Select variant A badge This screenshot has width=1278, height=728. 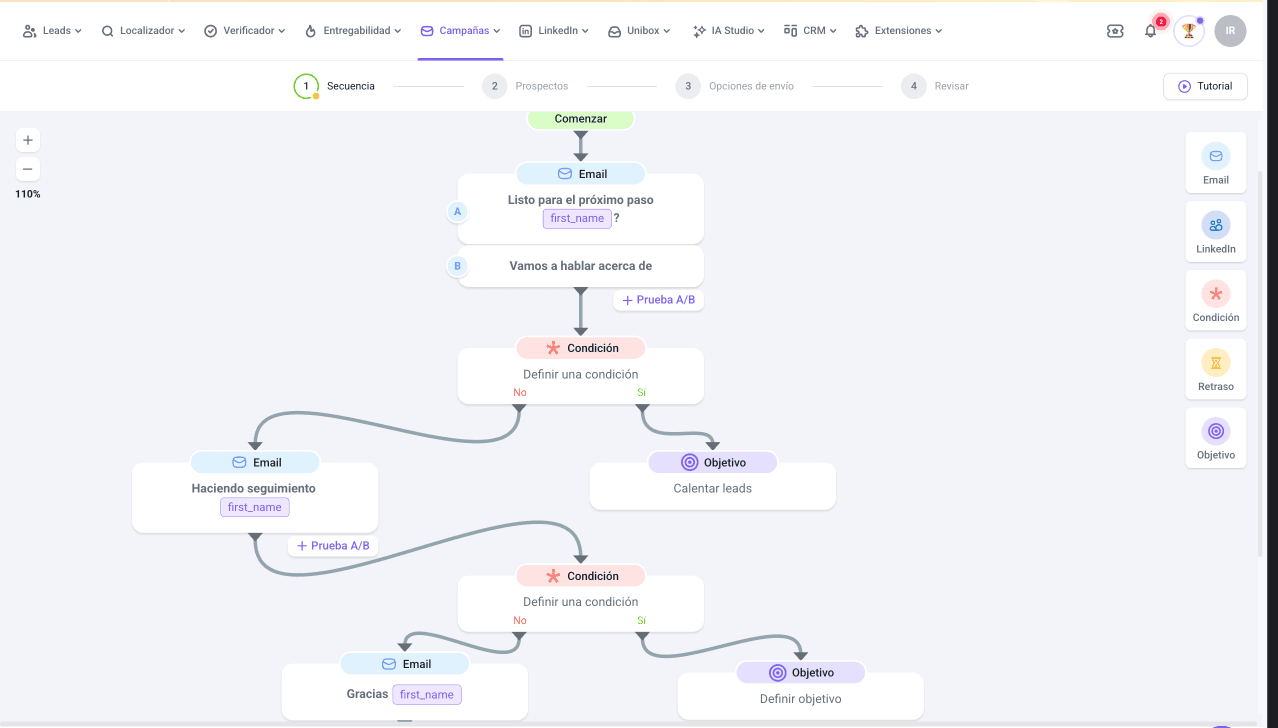[x=458, y=212]
